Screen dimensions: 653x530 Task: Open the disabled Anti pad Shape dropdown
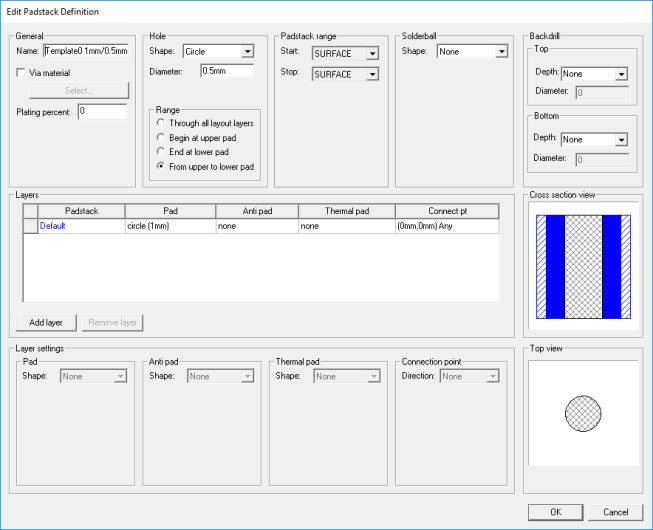point(247,376)
